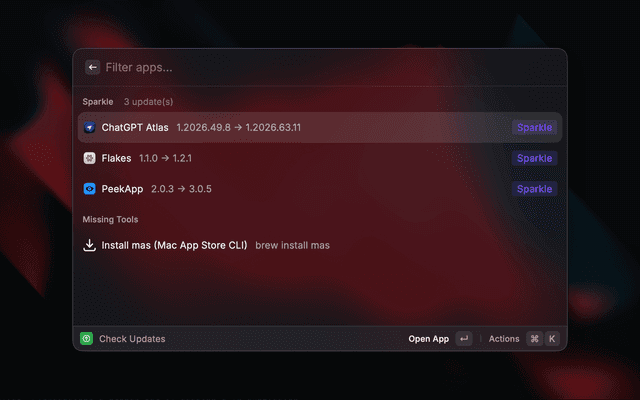The width and height of the screenshot is (640, 400).
Task: Click version text 1.1.0 → 1.2.1
Action: 165,158
